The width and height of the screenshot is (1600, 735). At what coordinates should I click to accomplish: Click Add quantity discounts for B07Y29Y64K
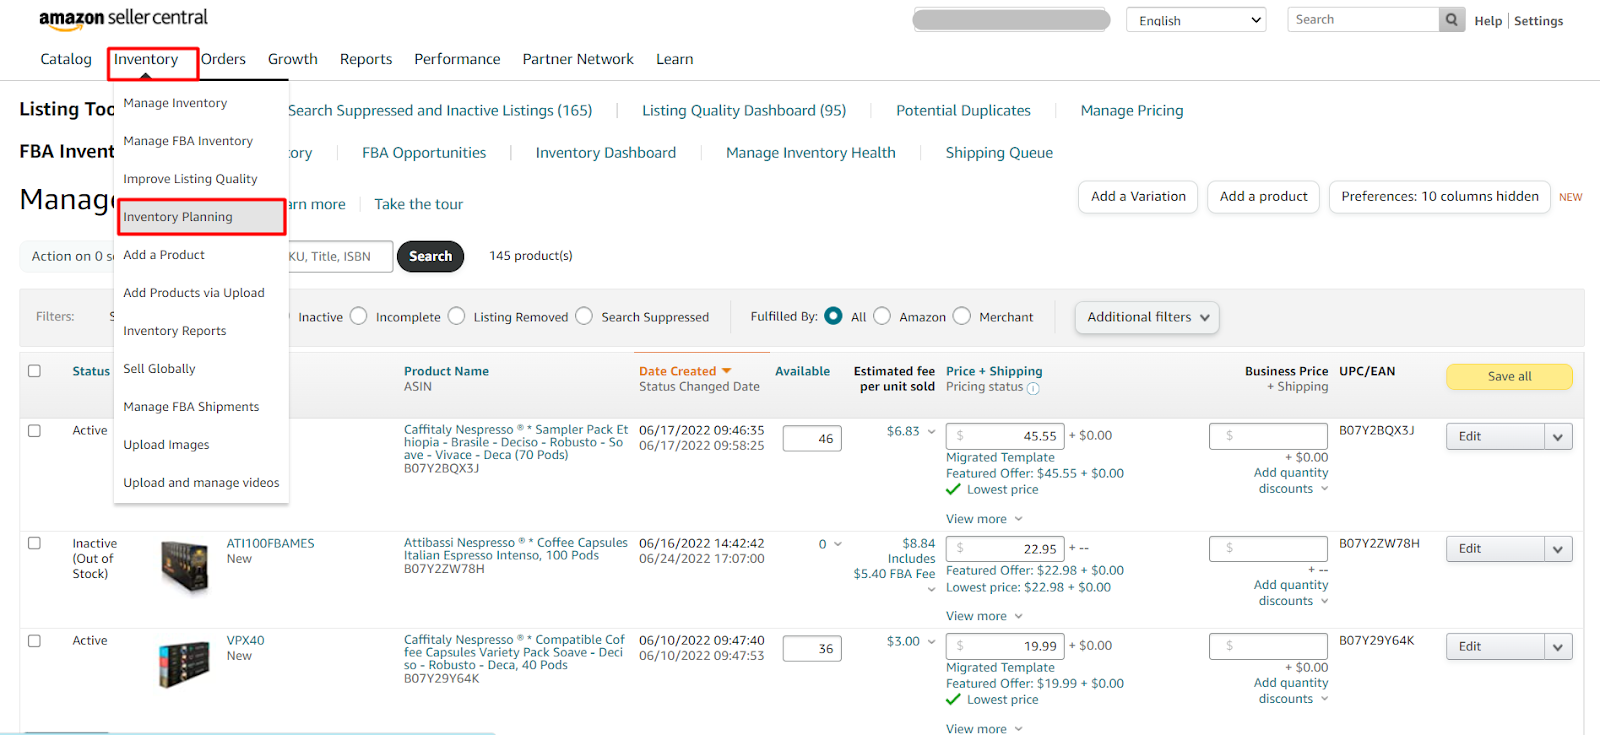(1291, 691)
